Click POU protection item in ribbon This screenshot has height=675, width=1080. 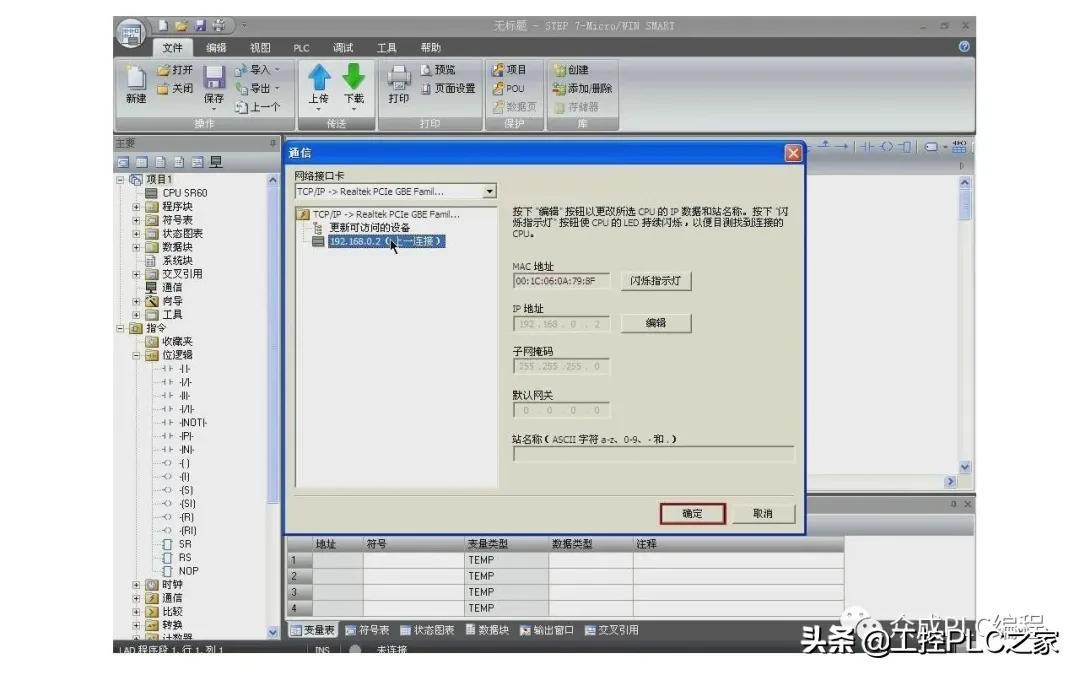(509, 88)
